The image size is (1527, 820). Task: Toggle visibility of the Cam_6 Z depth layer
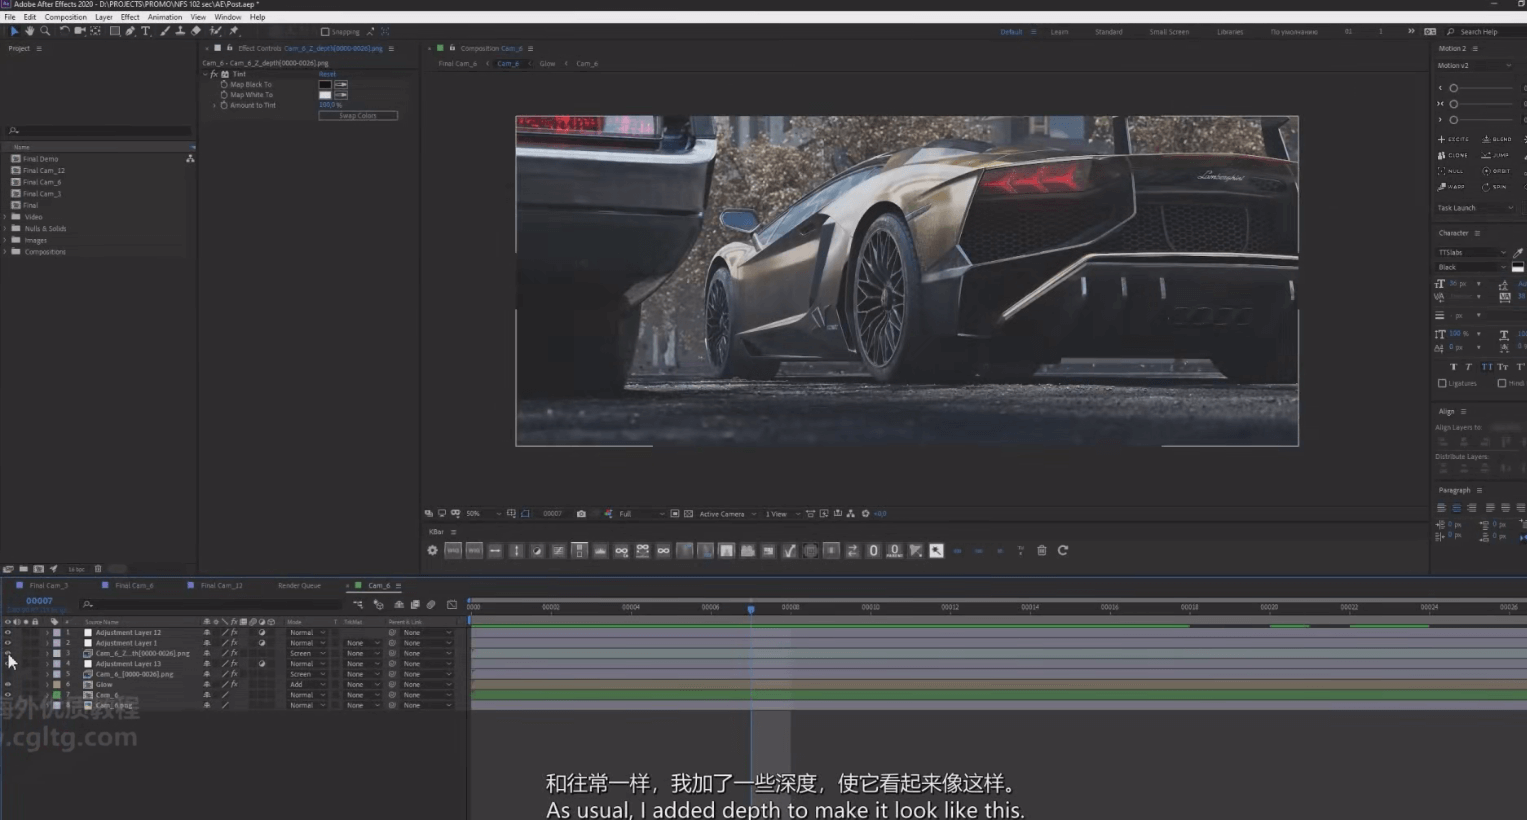pyautogui.click(x=8, y=653)
